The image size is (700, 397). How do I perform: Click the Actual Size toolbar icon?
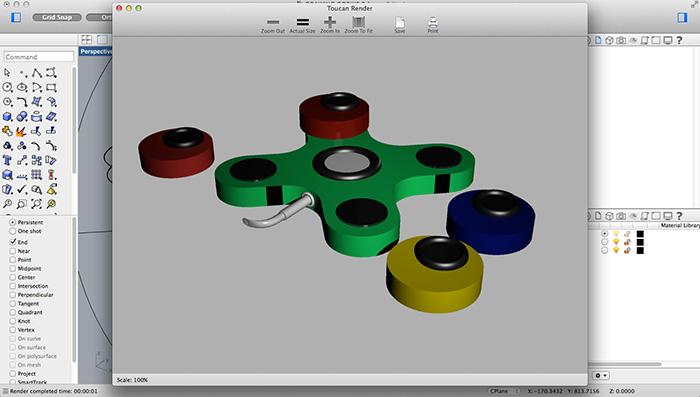pos(302,25)
